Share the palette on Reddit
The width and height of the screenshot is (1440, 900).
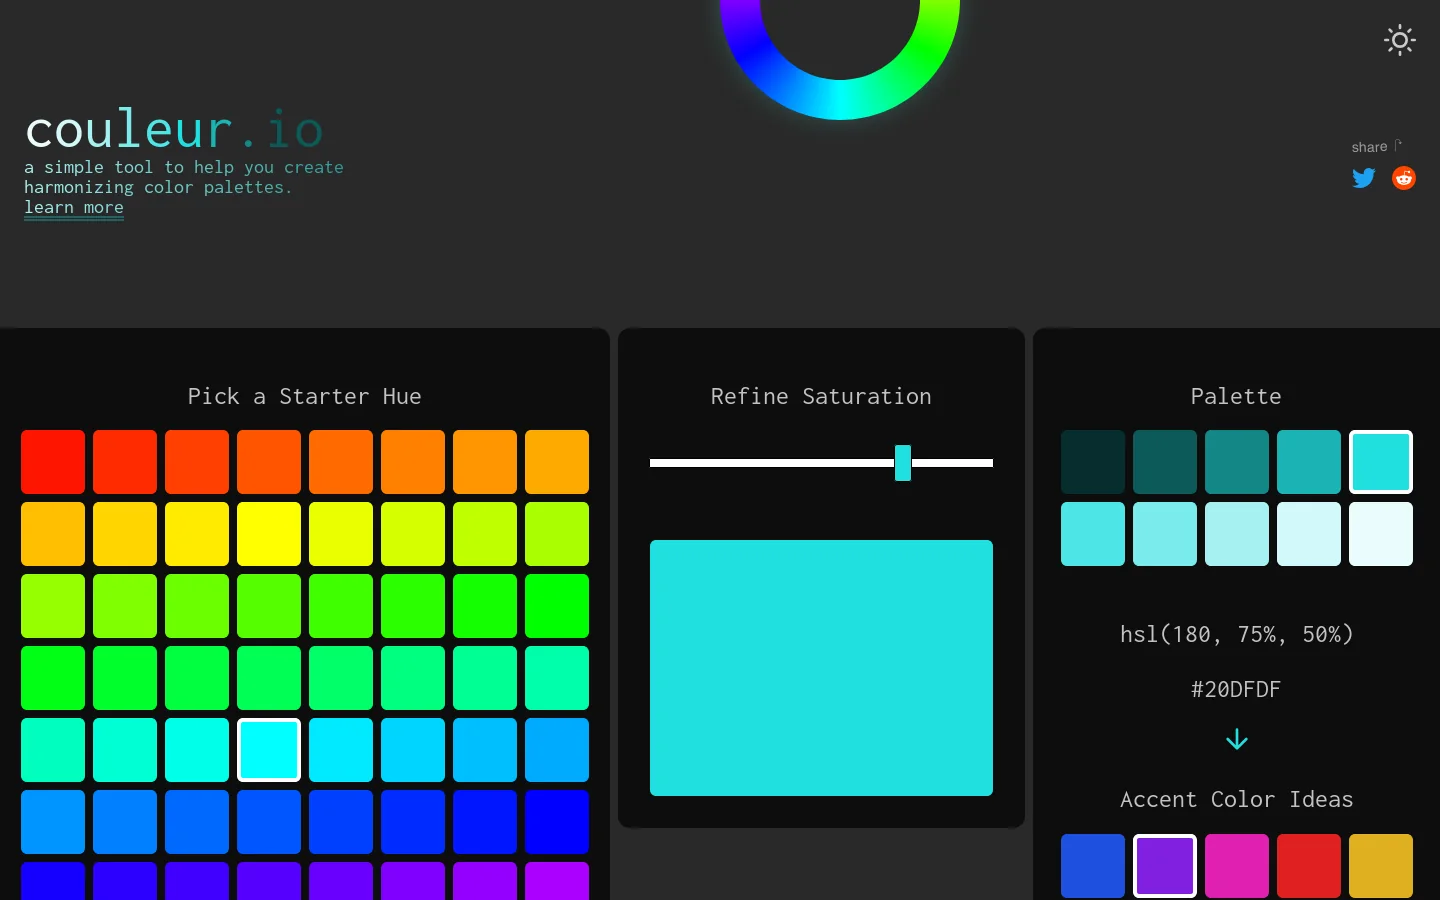coord(1404,178)
